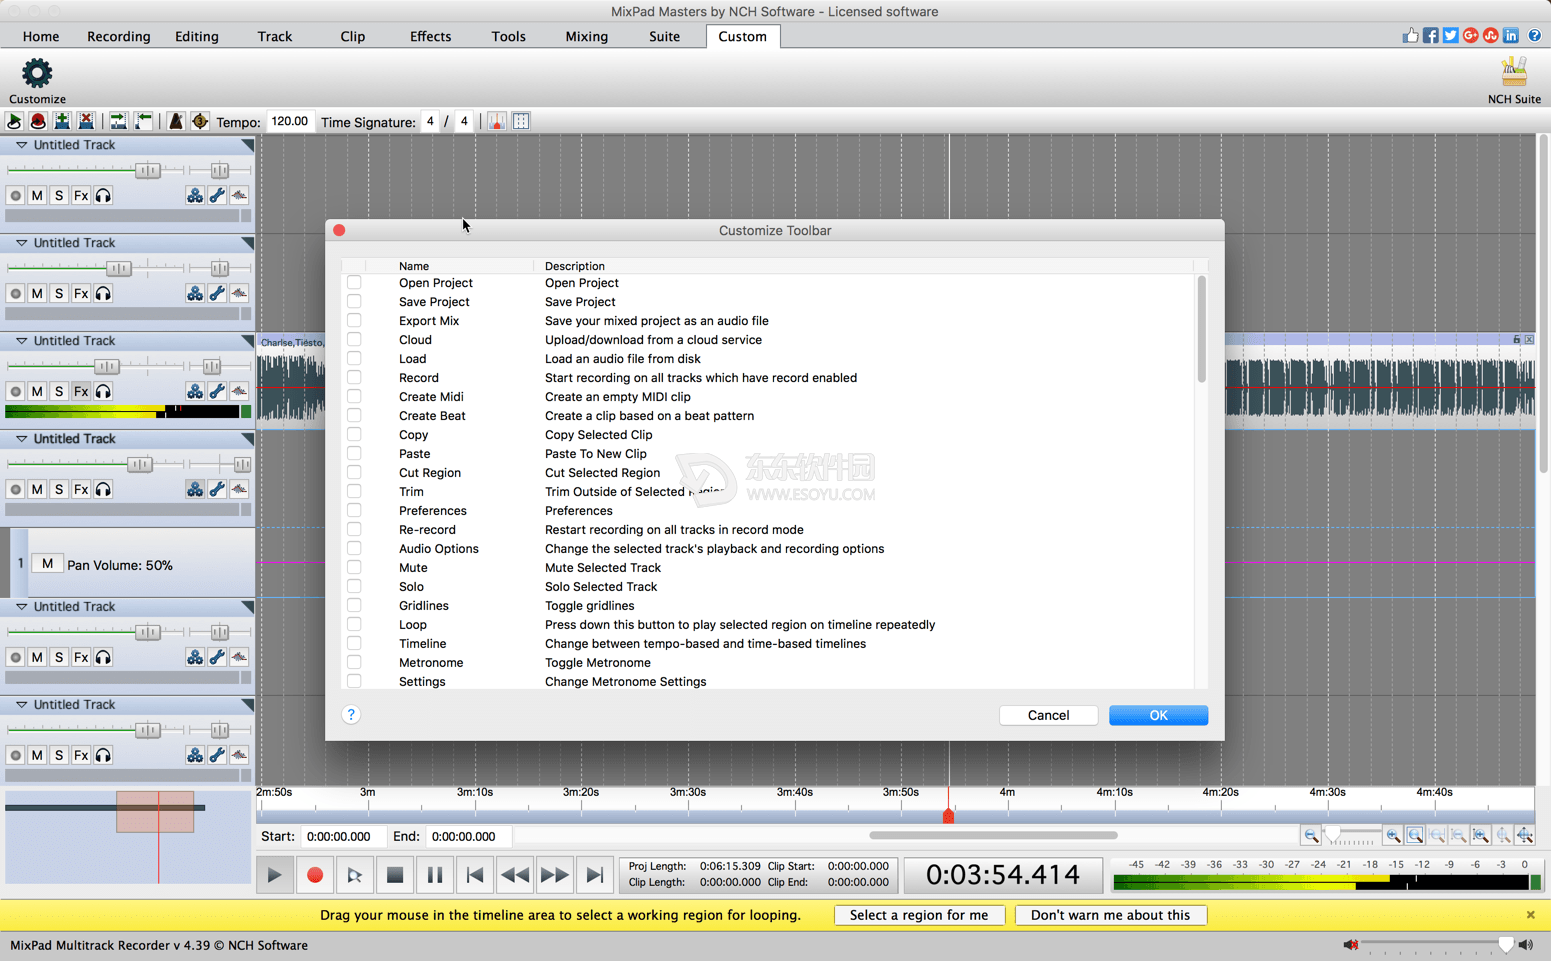Click Don't warn me about this
This screenshot has height=961, width=1551.
pos(1110,915)
